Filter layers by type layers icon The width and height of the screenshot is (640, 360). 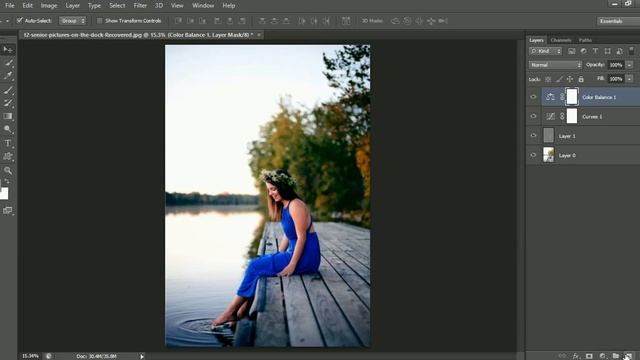595,51
